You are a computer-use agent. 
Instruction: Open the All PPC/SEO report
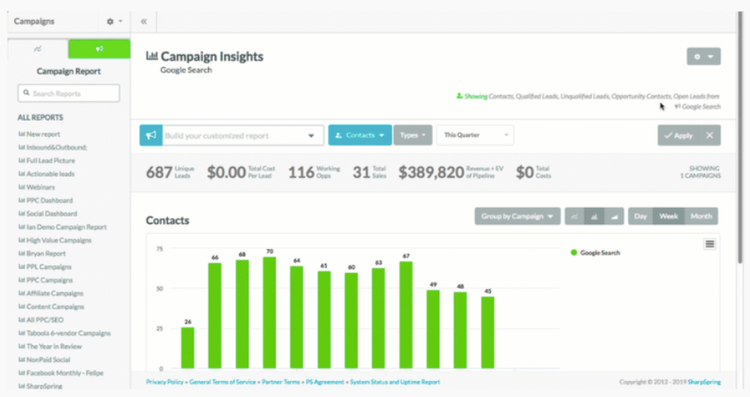tap(41, 320)
